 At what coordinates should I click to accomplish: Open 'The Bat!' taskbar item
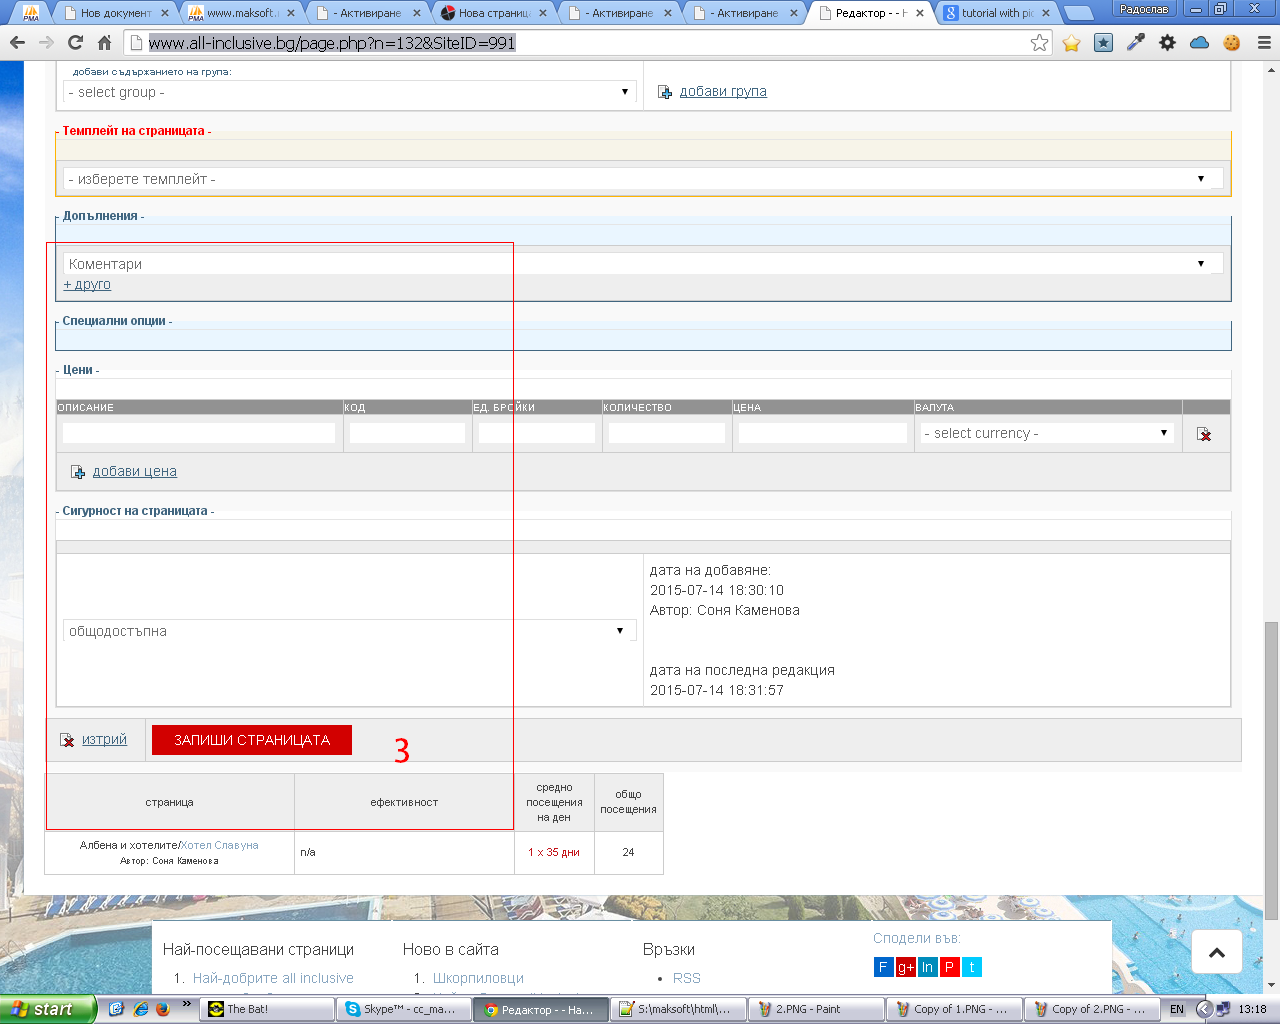(267, 1009)
